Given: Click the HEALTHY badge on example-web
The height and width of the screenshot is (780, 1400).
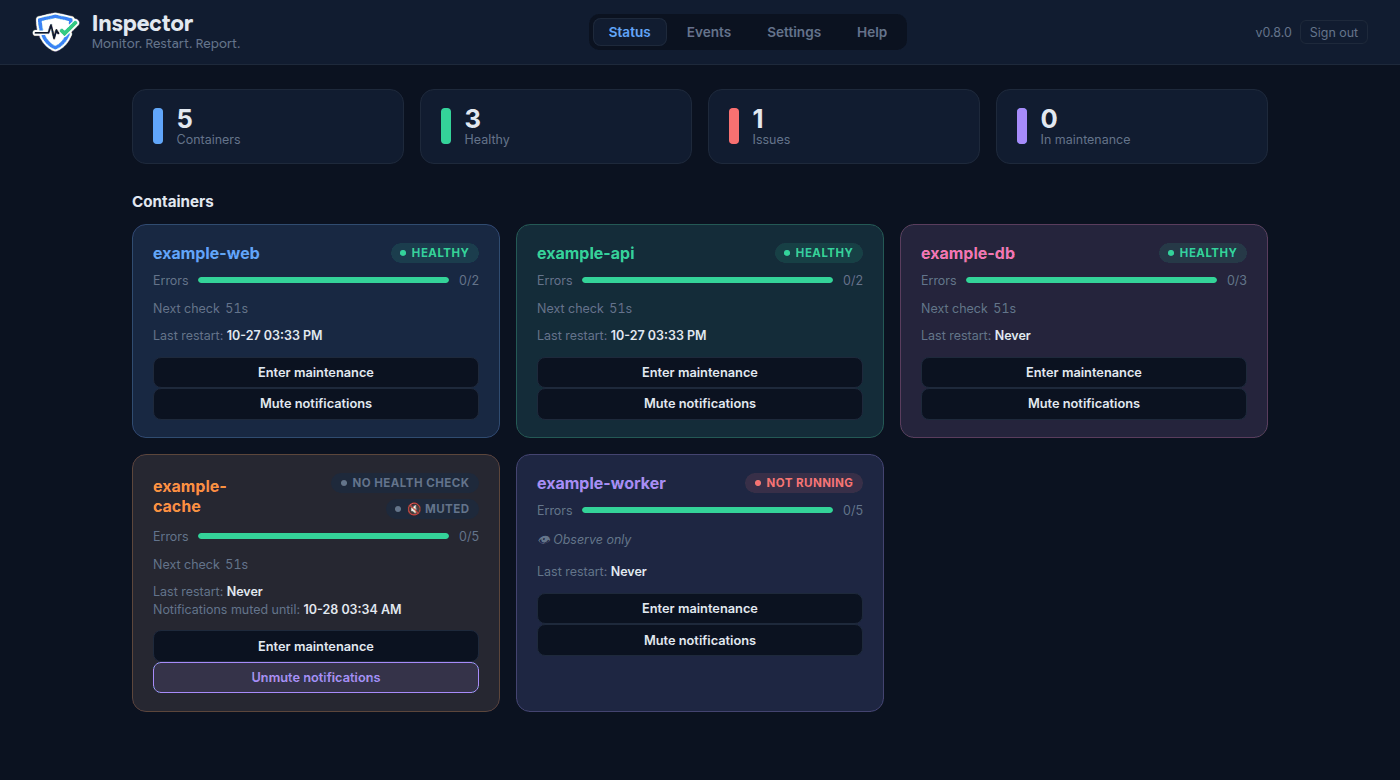Looking at the screenshot, I should [435, 253].
